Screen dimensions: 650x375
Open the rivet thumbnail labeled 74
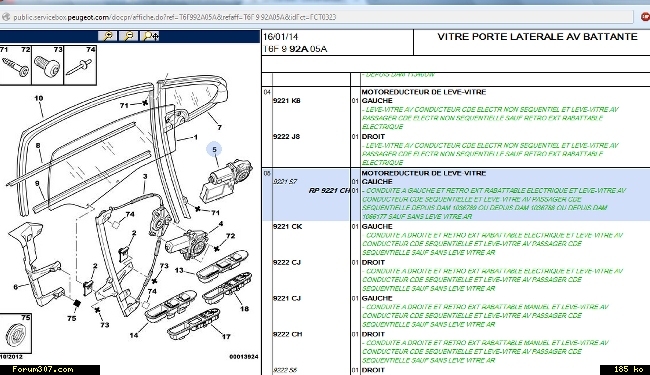[80, 65]
